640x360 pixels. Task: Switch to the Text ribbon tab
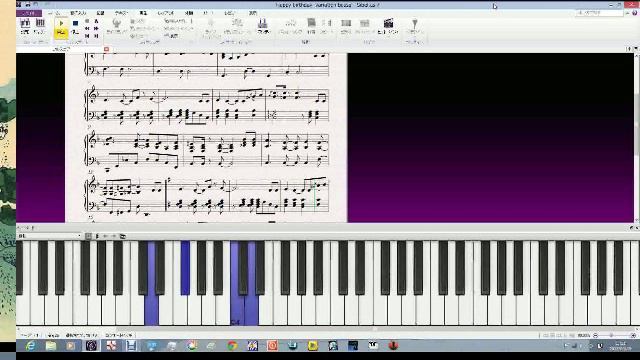(x=121, y=13)
